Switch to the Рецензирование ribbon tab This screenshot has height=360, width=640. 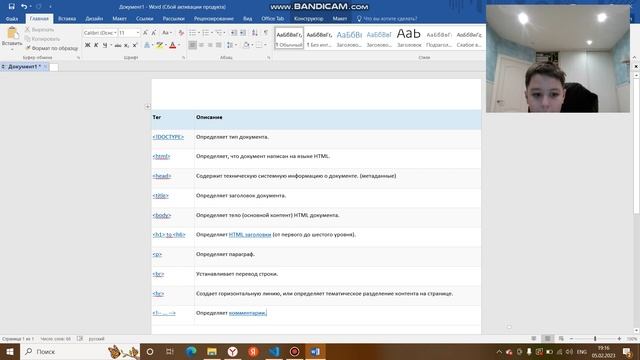click(x=213, y=18)
